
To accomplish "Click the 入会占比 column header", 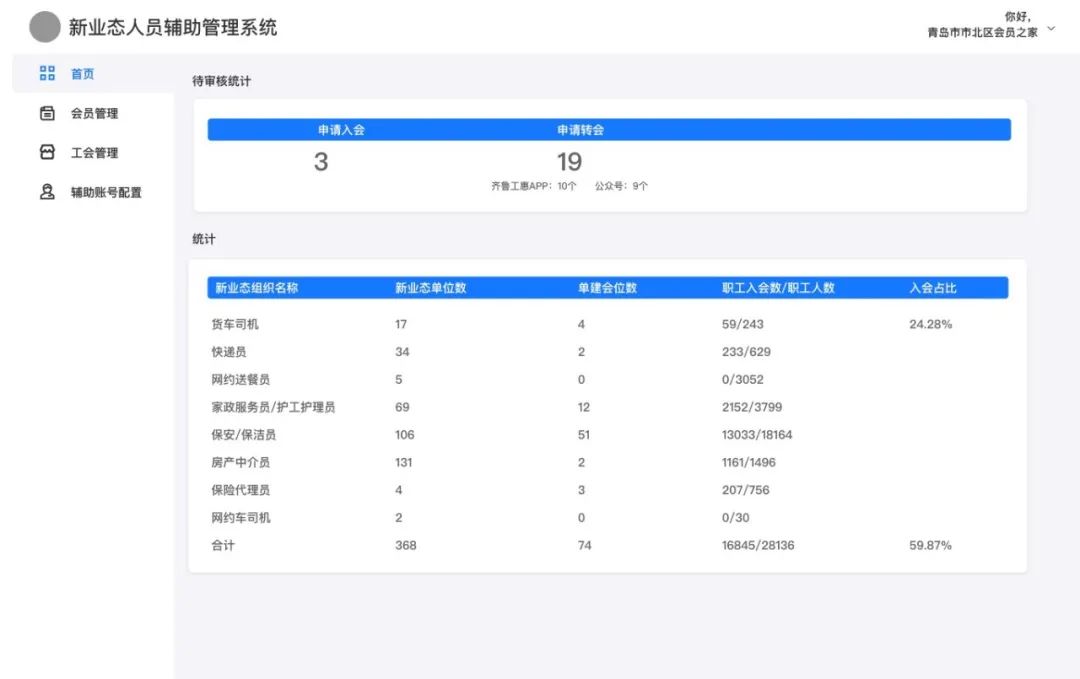I will (x=932, y=288).
